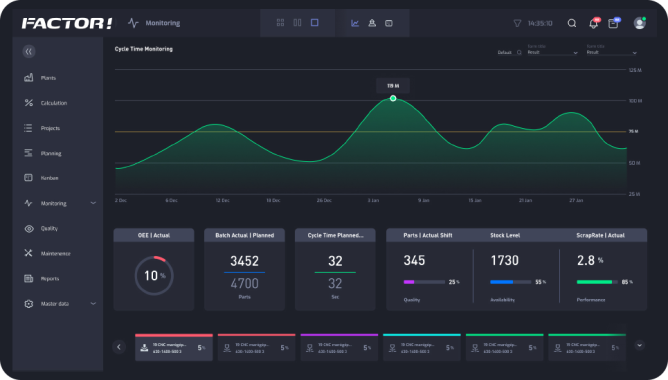Expand the Monitoring submenu chevron
Screen dimensions: 668x380
click(x=93, y=203)
